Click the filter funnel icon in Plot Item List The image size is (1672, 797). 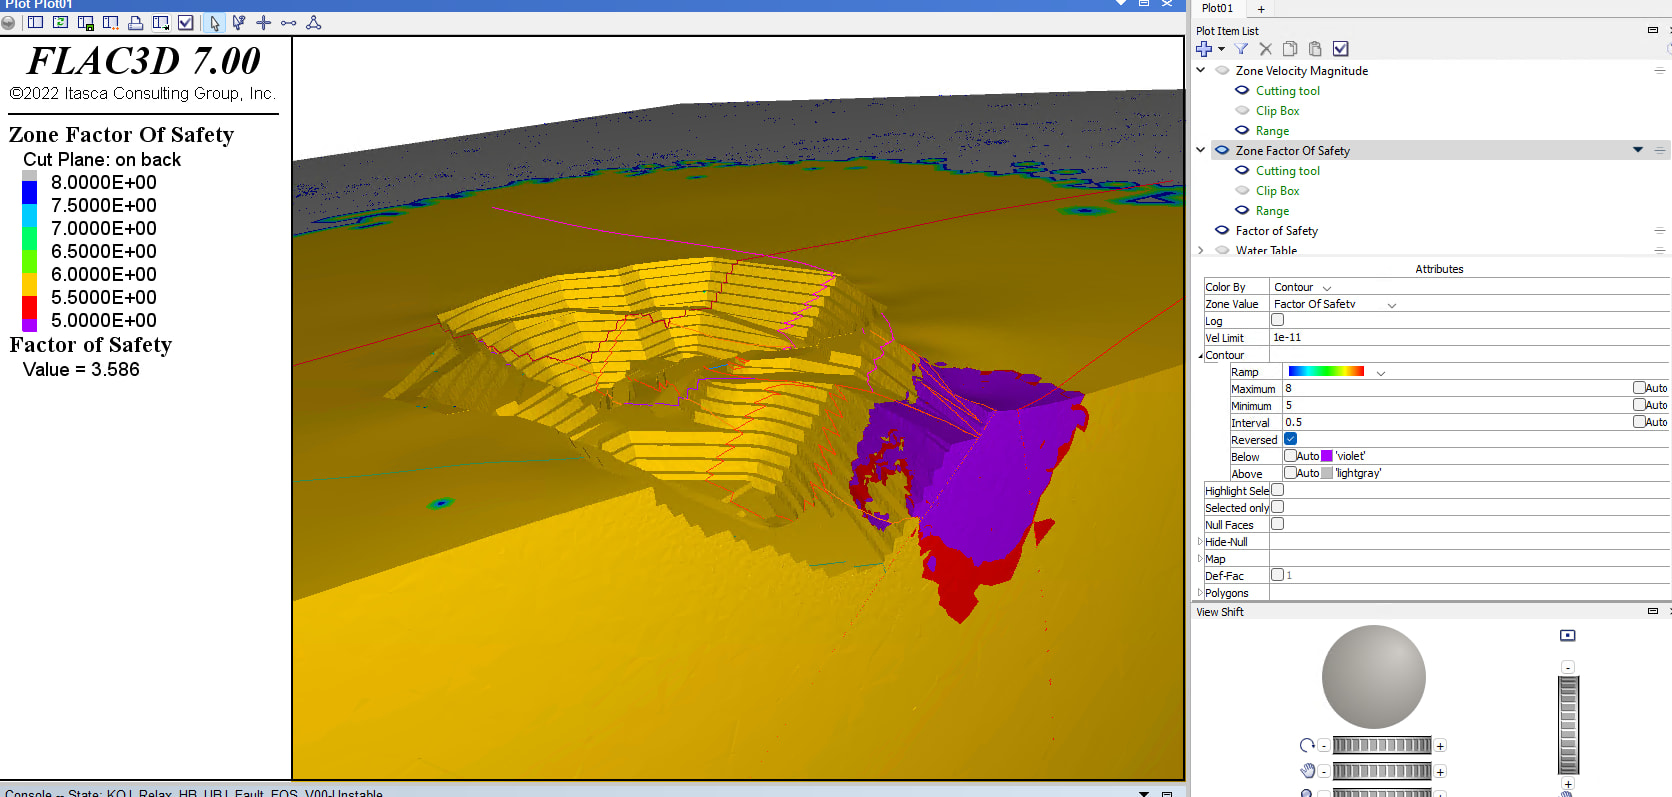coord(1241,49)
